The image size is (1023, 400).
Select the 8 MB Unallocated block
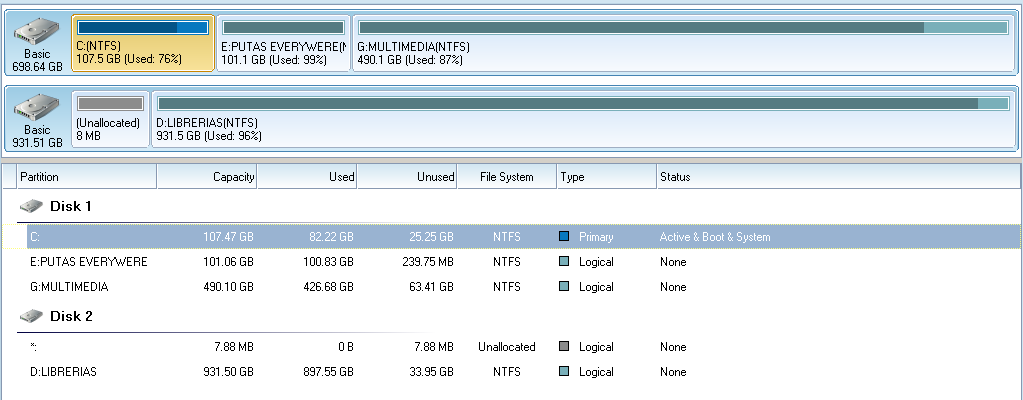tap(110, 118)
